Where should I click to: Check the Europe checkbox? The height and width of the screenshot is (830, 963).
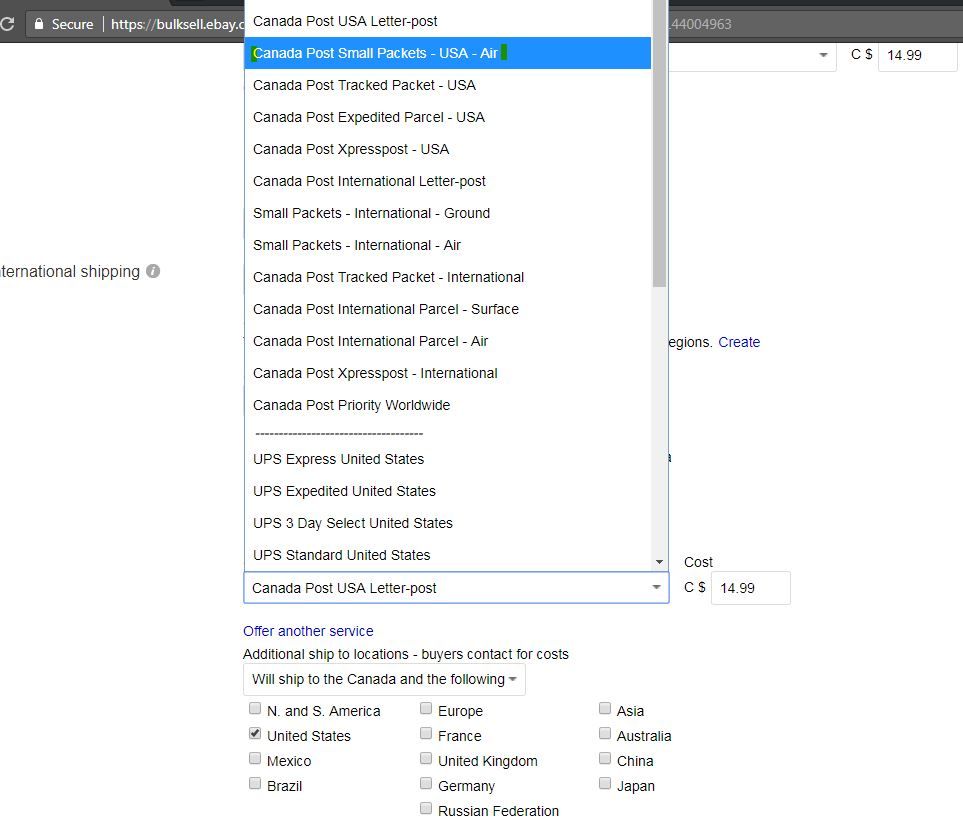click(x=426, y=708)
